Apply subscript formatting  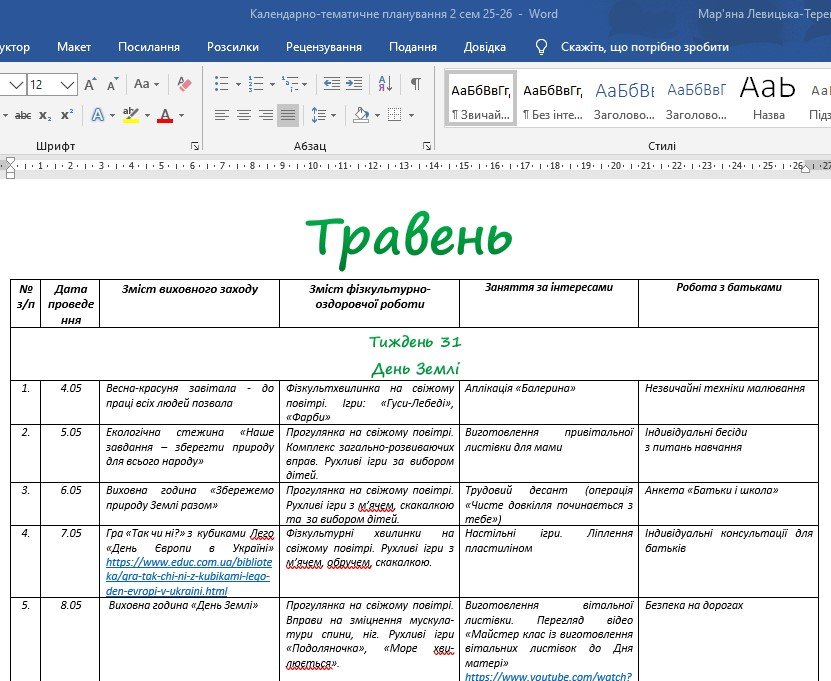[47, 116]
